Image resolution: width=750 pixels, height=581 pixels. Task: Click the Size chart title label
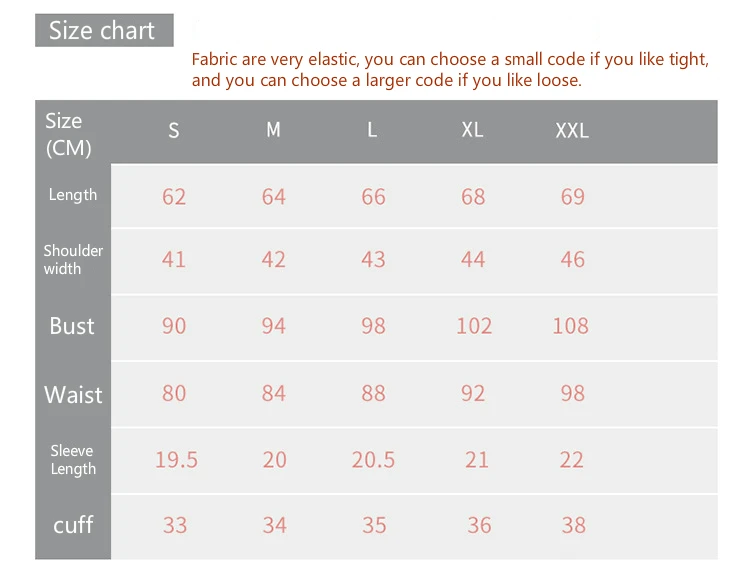[104, 30]
